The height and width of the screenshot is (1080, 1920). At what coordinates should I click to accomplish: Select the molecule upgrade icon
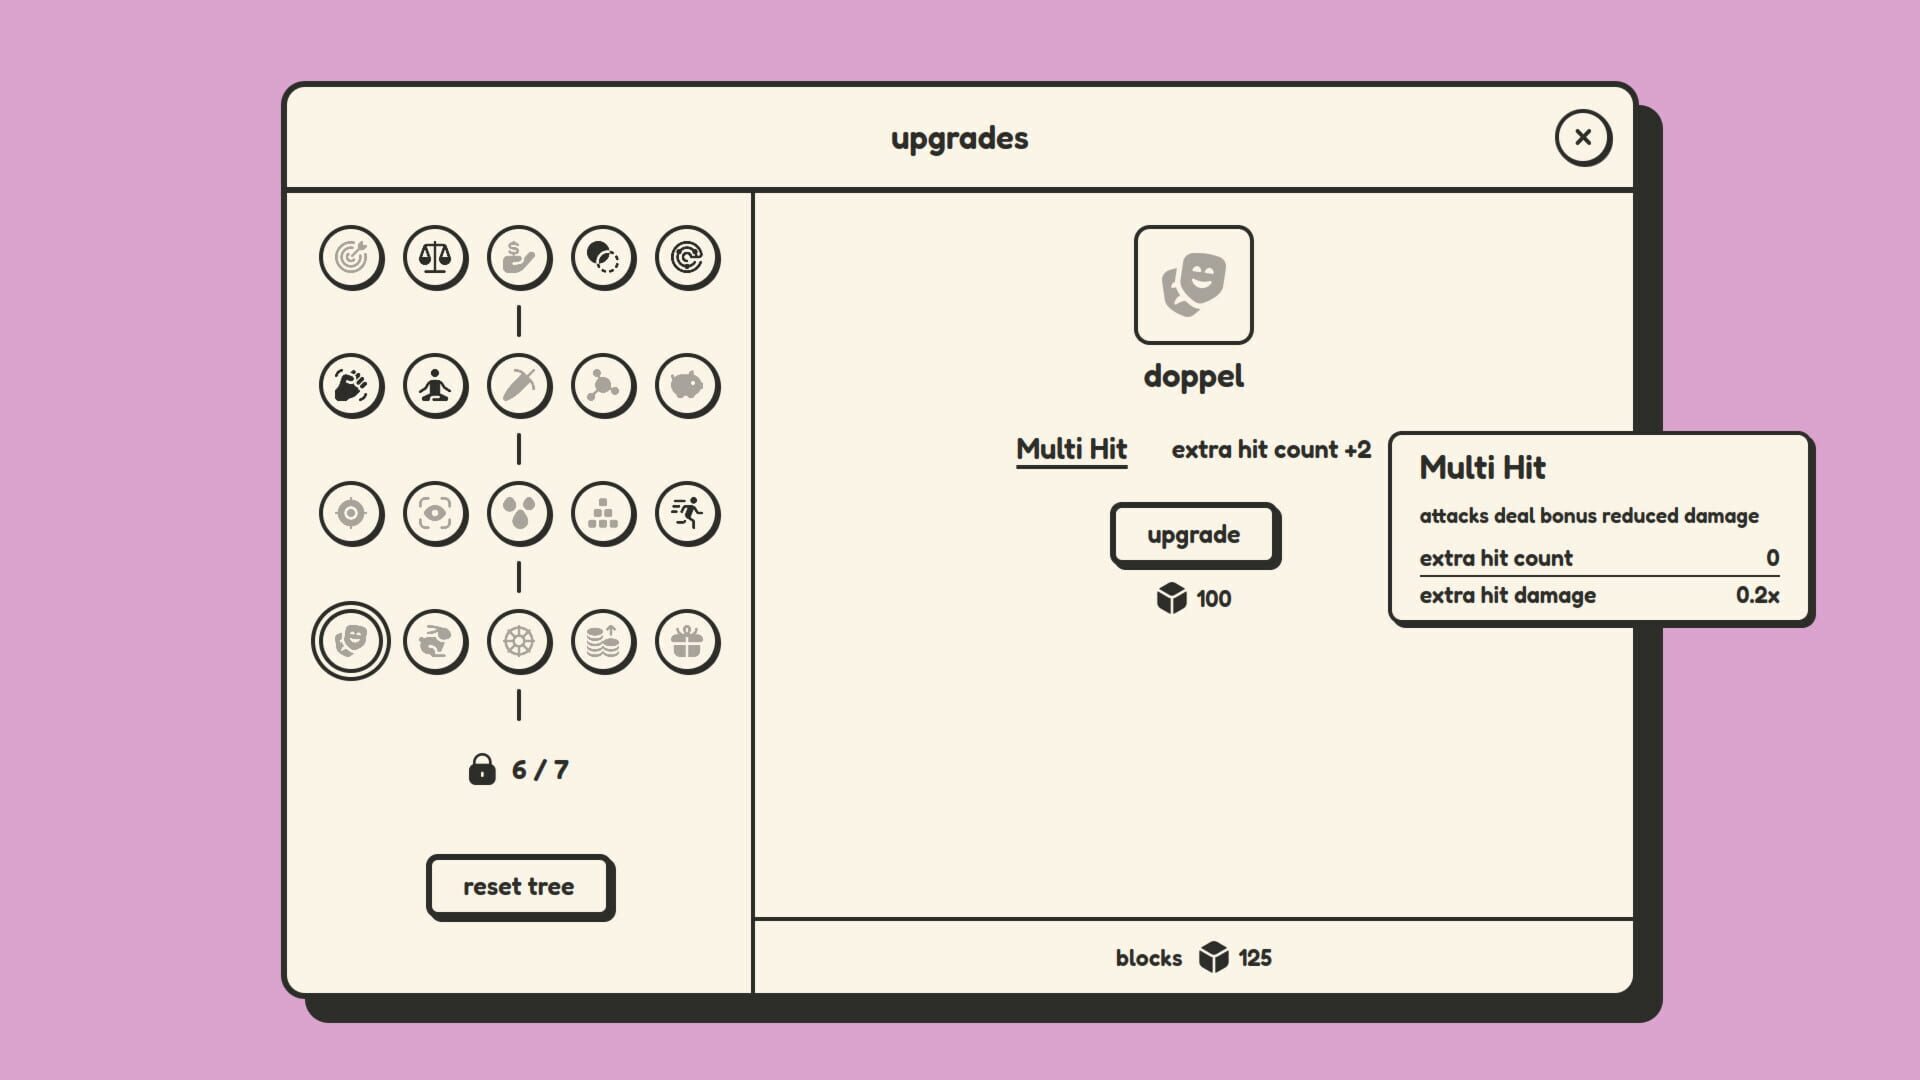(603, 386)
